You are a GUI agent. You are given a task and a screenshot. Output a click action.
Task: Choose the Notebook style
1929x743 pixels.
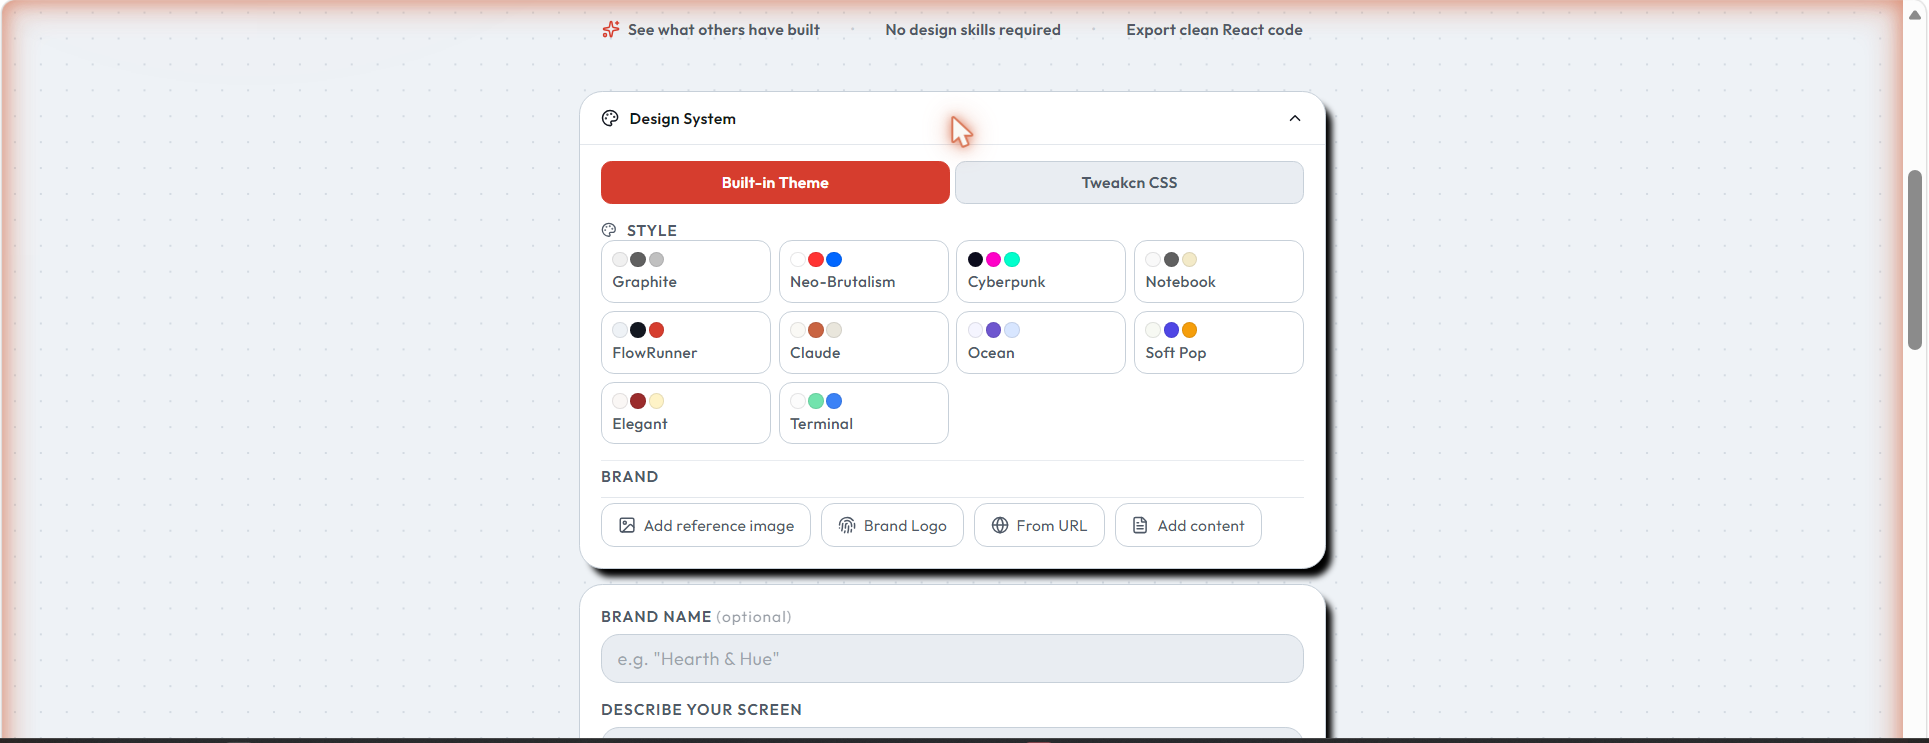click(1219, 271)
